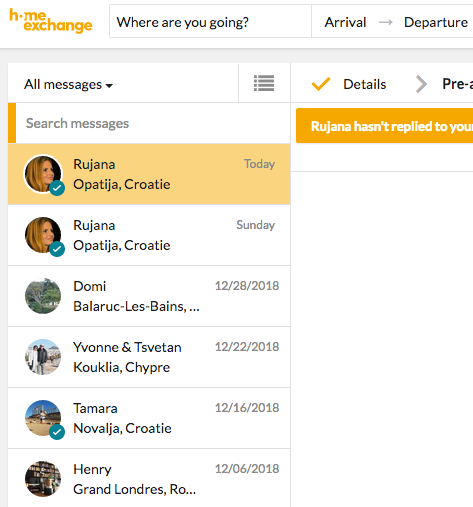Click the arrow between Arrival and Departure
The width and height of the screenshot is (473, 507).
point(386,22)
